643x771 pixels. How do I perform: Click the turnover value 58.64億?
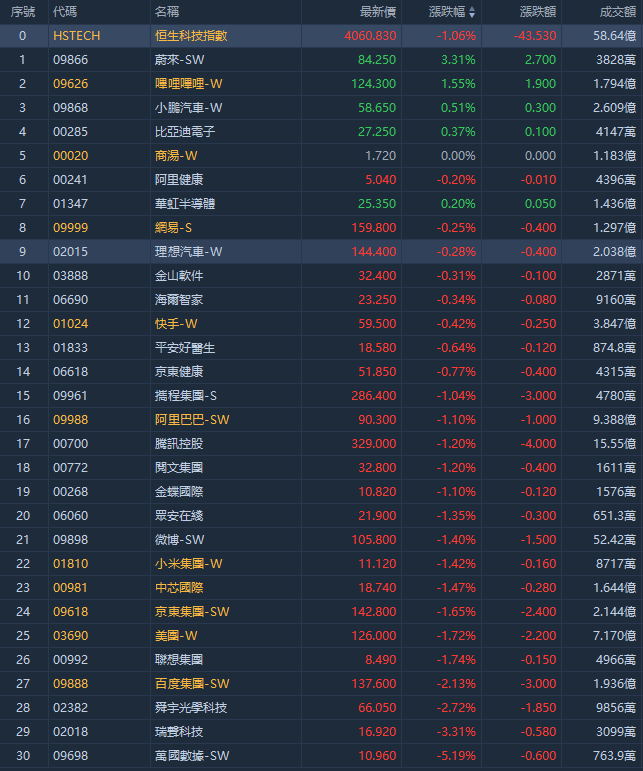pos(614,36)
